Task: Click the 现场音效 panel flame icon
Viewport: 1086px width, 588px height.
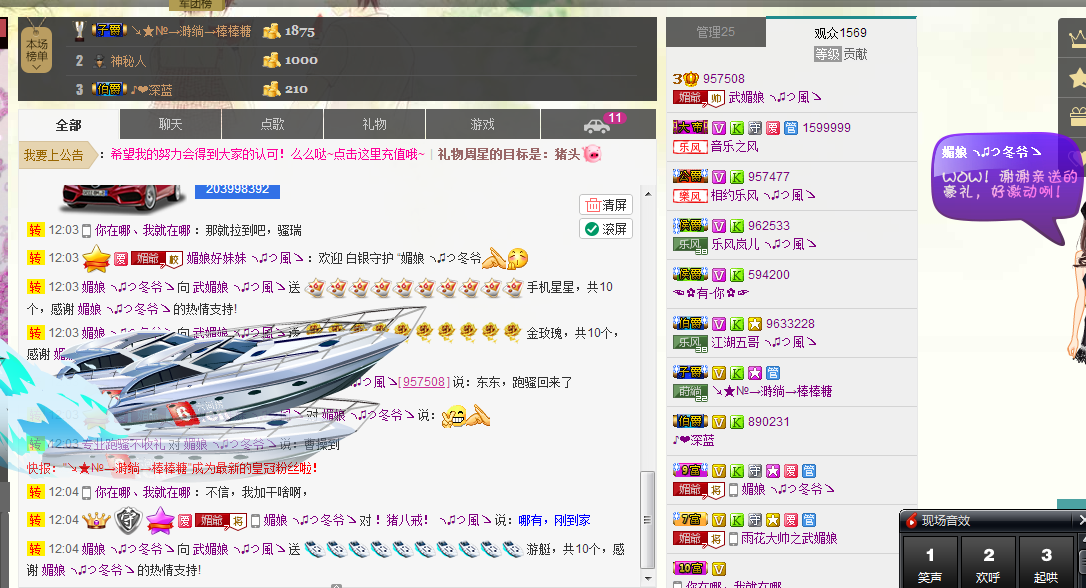Action: pyautogui.click(x=912, y=520)
